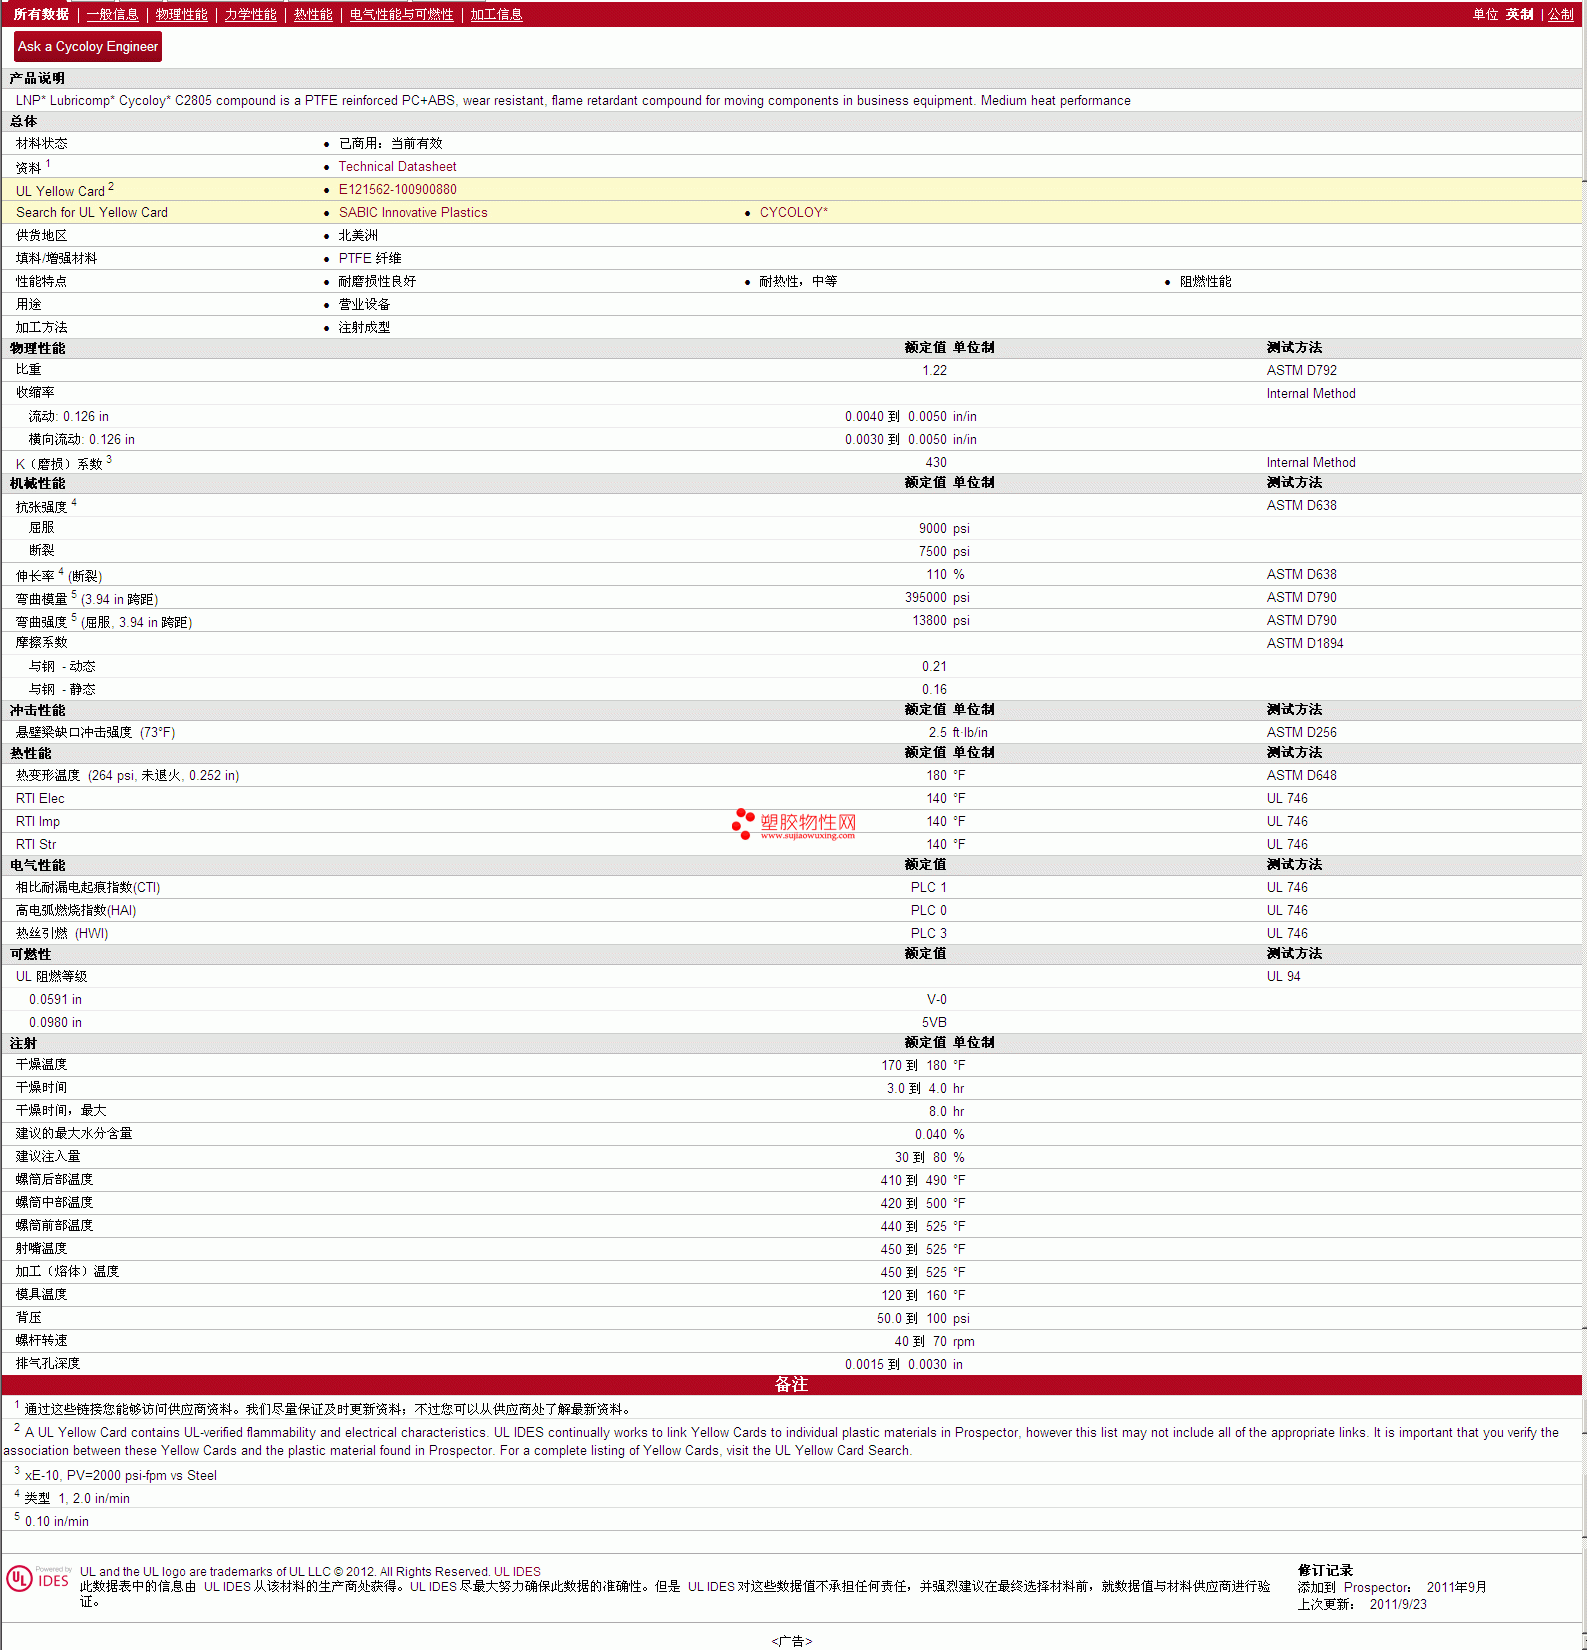
Task: Open the Technical Datasheet link
Action: pyautogui.click(x=397, y=167)
